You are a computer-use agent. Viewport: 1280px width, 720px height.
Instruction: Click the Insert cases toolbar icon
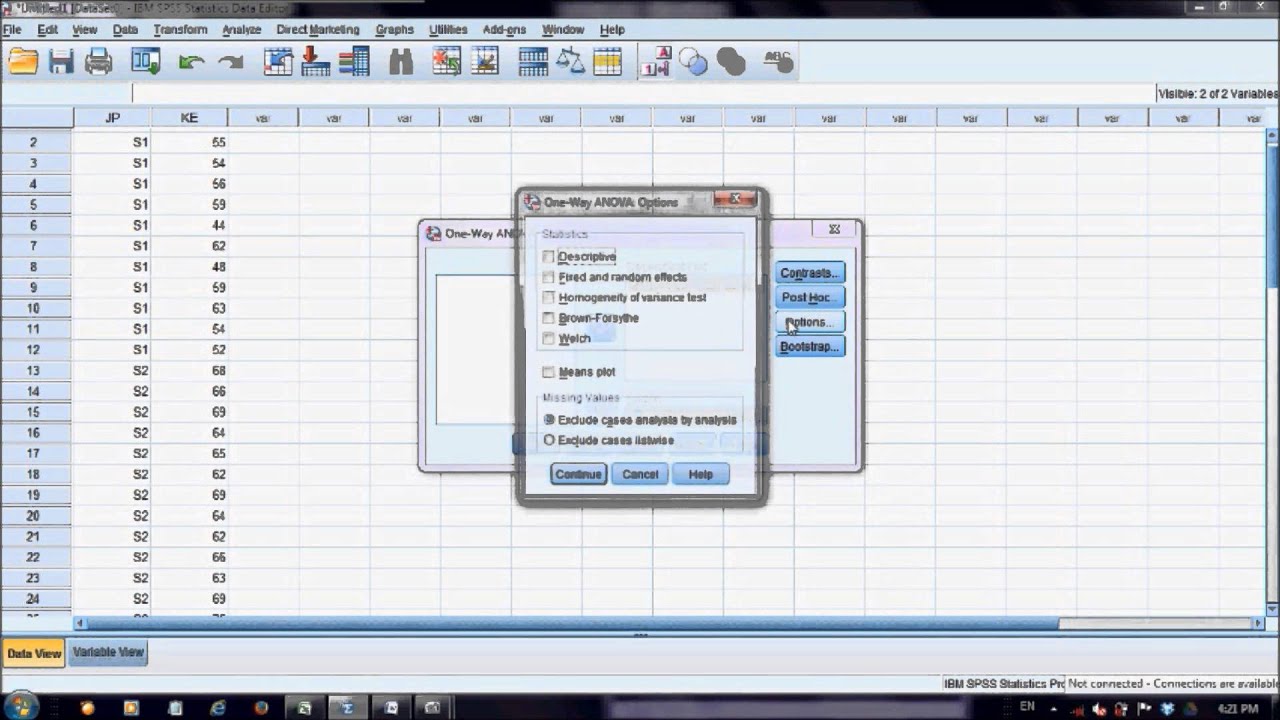coord(447,62)
